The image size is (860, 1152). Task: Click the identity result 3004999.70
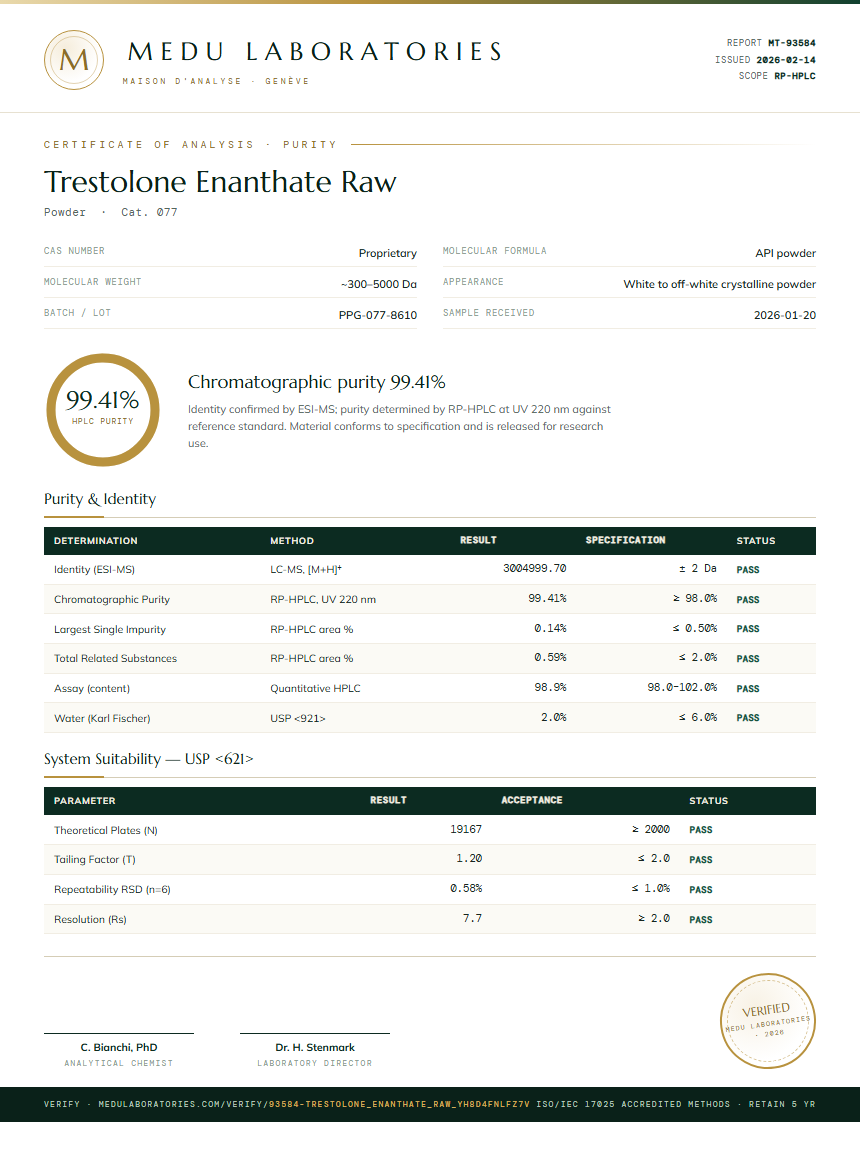pyautogui.click(x=535, y=569)
